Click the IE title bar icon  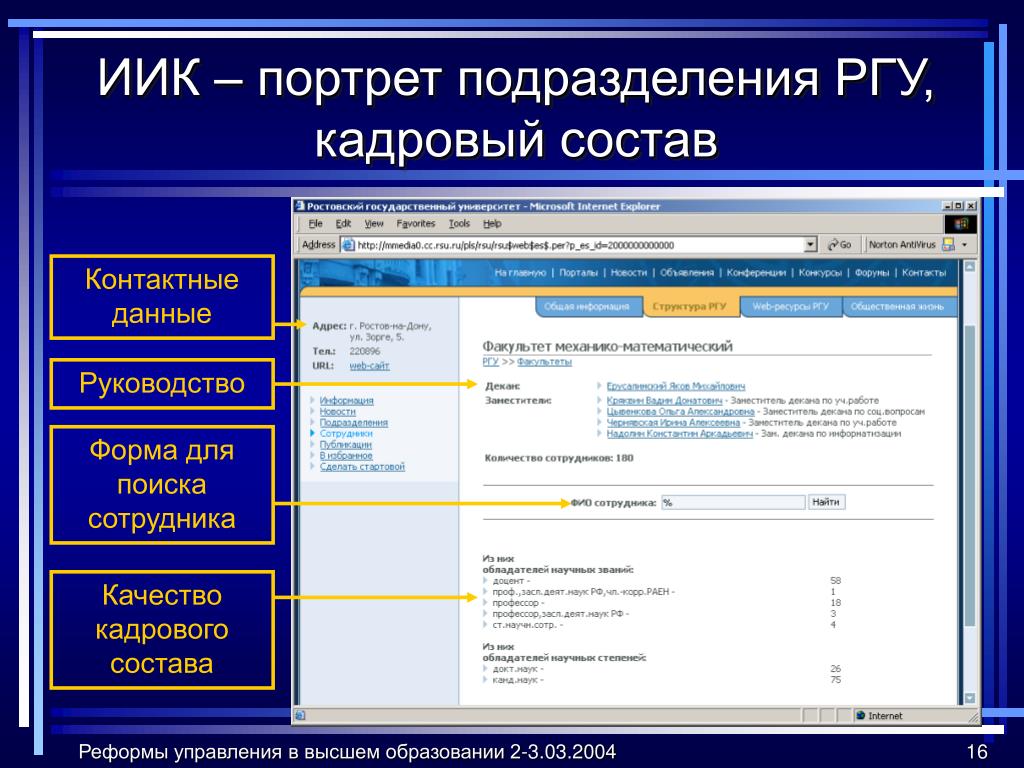point(300,206)
